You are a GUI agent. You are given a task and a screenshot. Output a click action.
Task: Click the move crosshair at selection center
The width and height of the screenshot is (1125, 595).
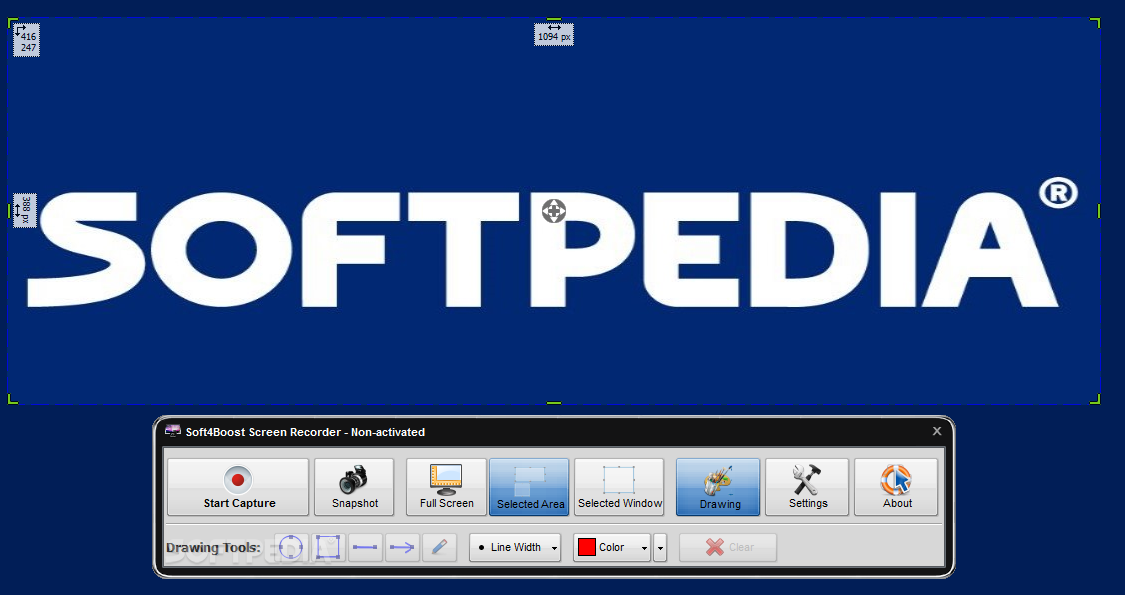(x=554, y=211)
